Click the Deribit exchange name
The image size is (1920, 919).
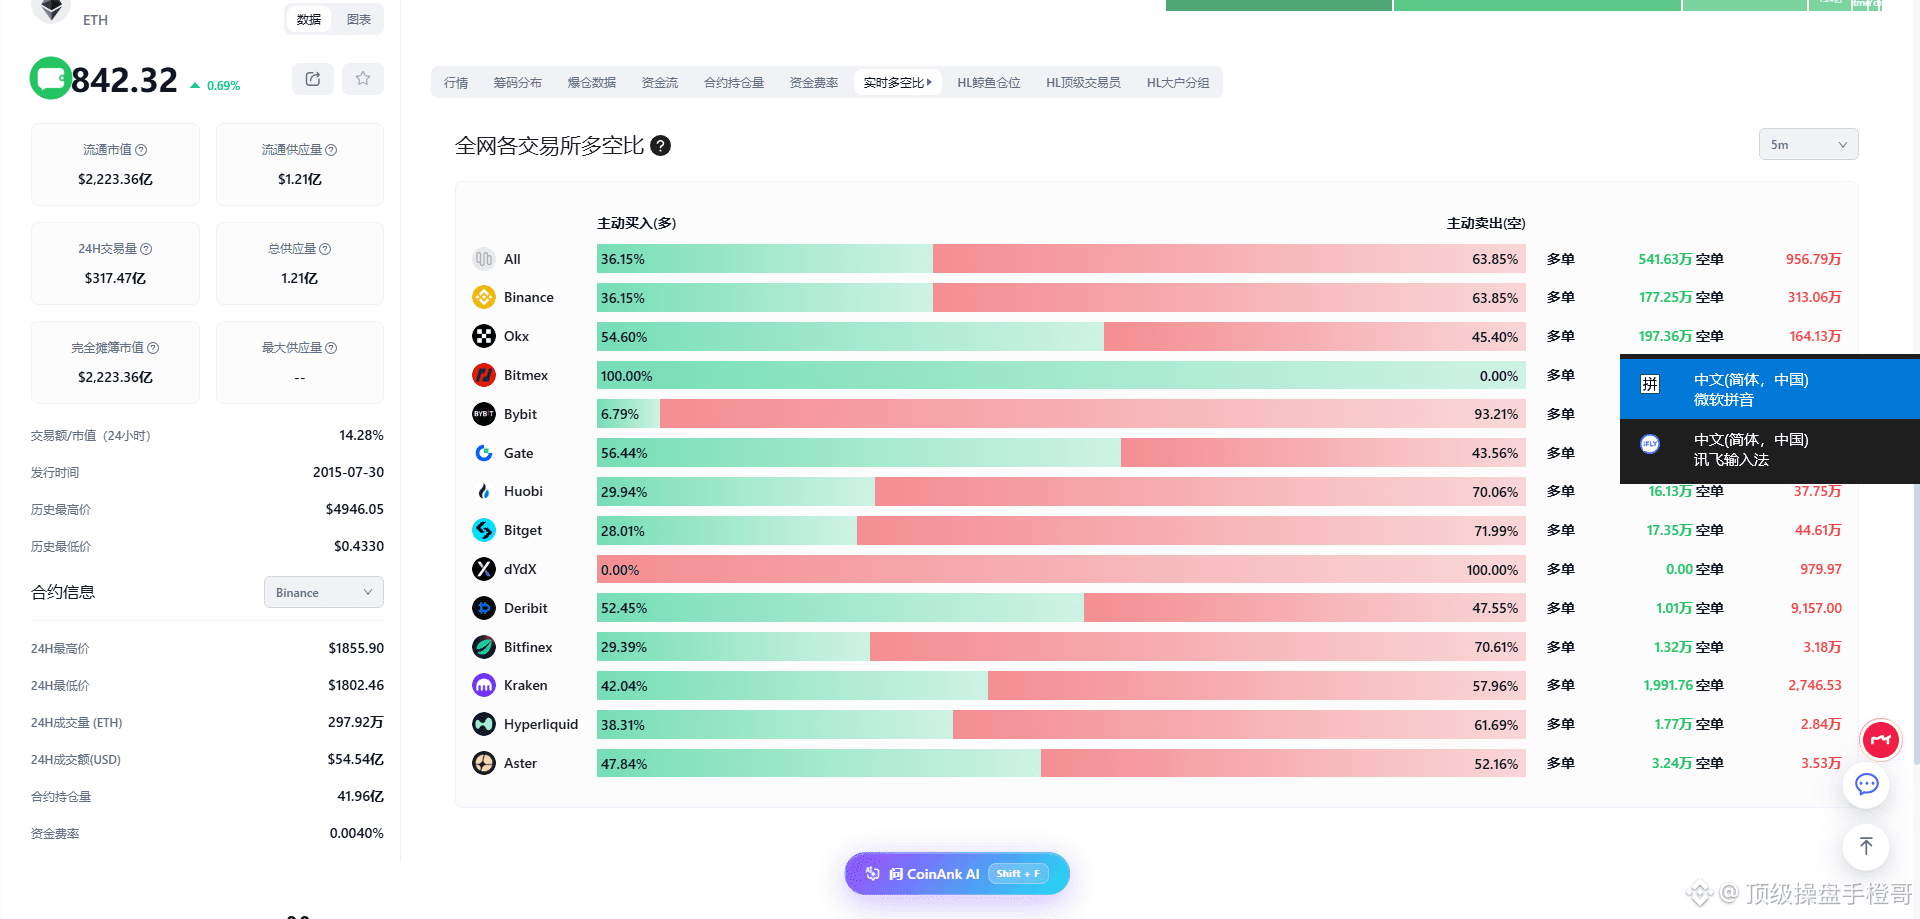point(526,608)
